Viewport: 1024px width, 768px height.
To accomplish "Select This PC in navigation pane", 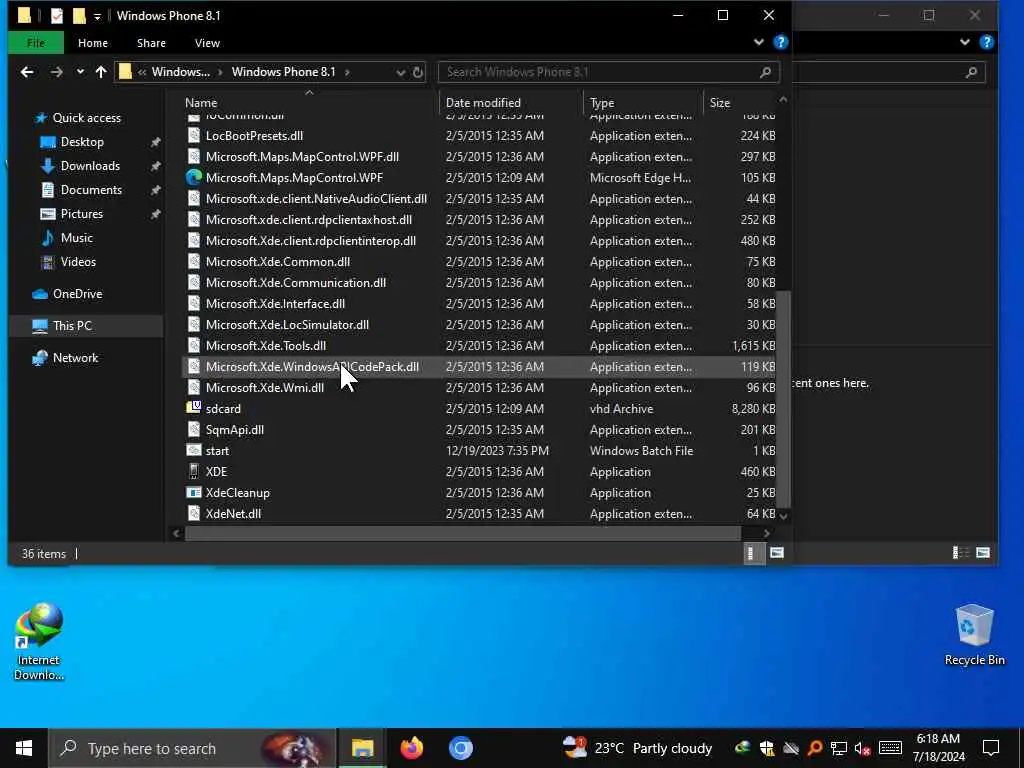I will 72,325.
